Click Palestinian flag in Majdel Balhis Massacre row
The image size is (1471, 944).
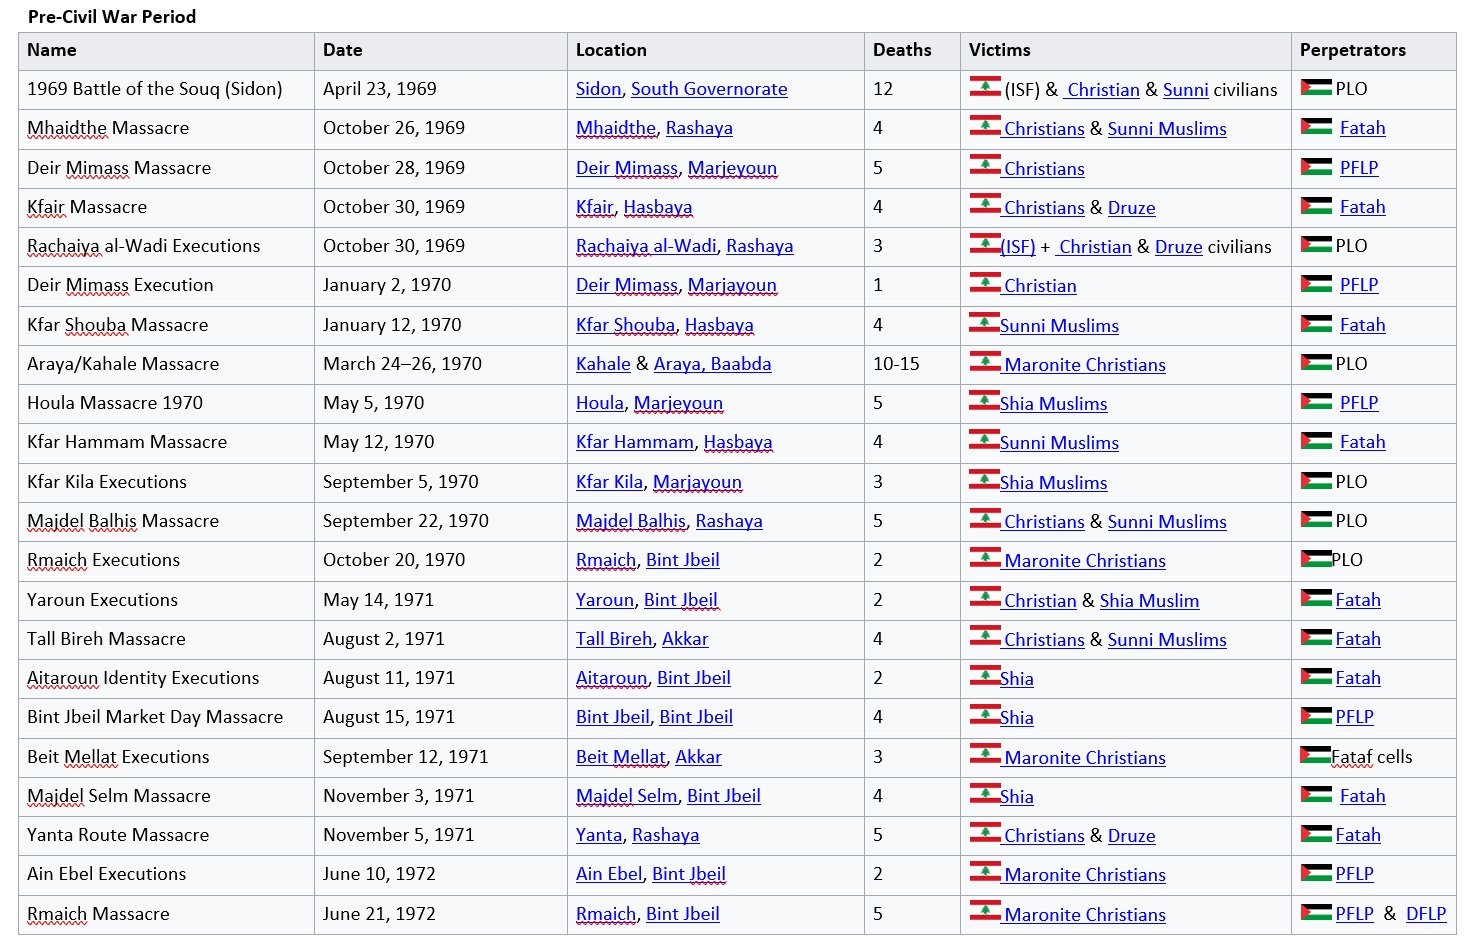[1316, 520]
